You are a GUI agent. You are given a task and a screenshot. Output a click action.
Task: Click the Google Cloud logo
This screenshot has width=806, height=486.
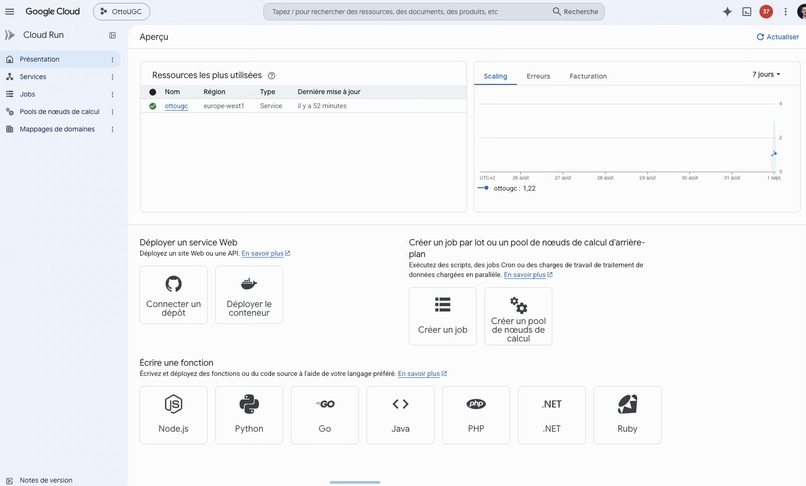52,11
